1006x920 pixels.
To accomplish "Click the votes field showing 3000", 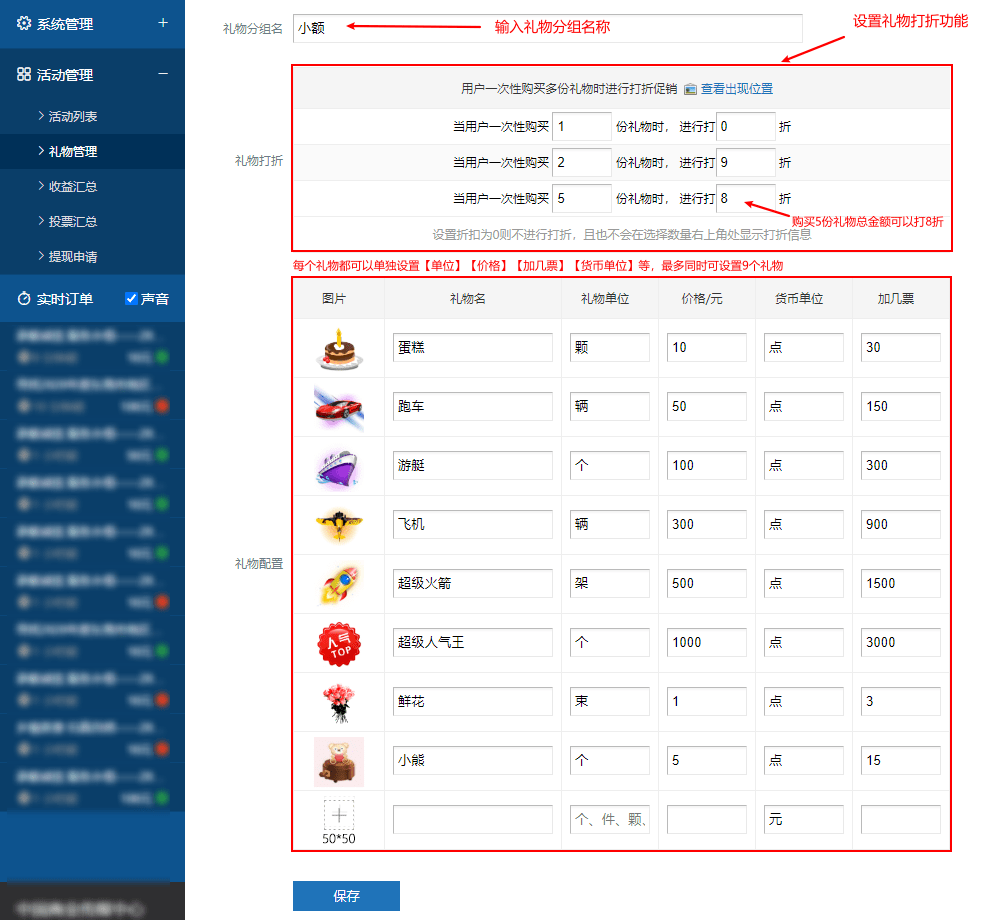I will (901, 642).
